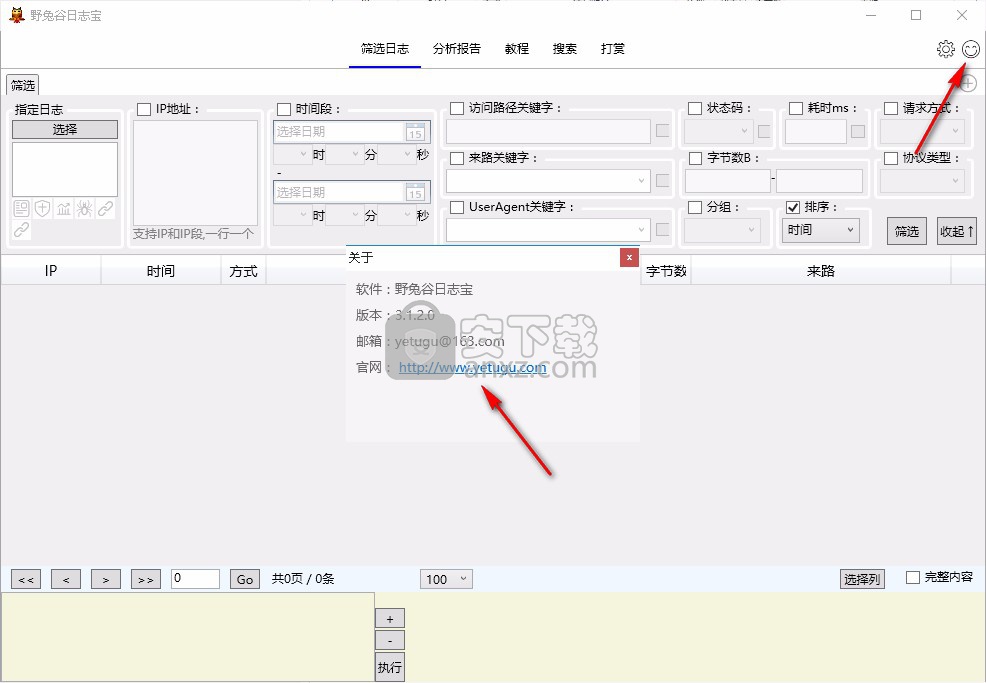Click the IP address list text area
986x683 pixels.
tap(196, 173)
